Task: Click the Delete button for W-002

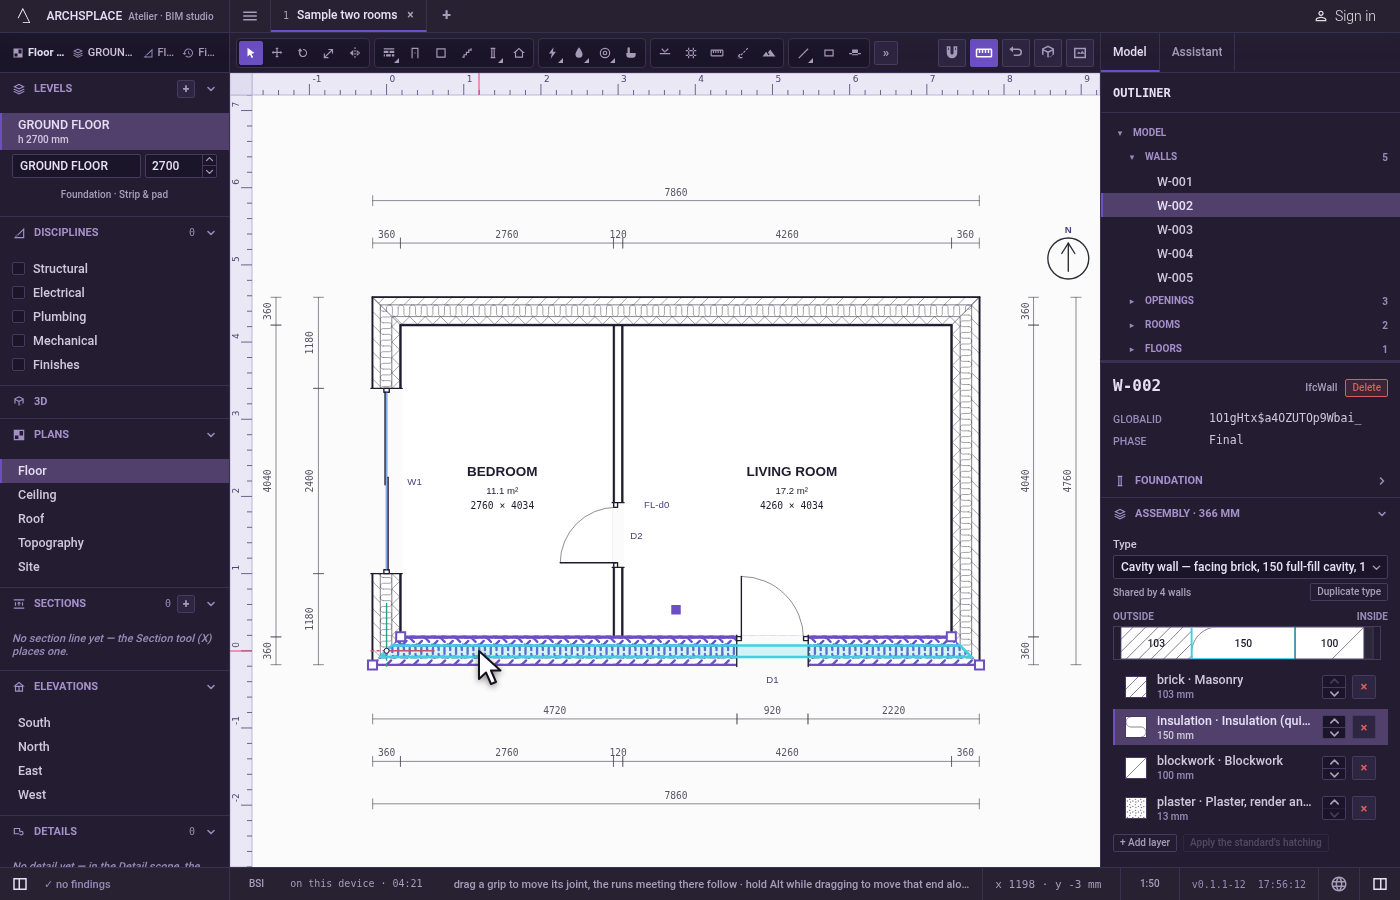Action: pyautogui.click(x=1366, y=388)
